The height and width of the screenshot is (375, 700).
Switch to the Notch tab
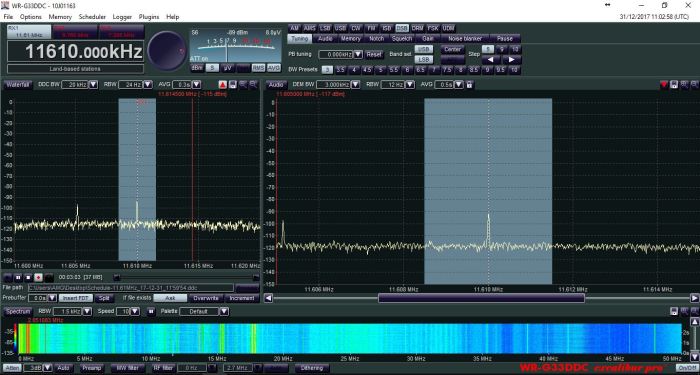pos(377,39)
